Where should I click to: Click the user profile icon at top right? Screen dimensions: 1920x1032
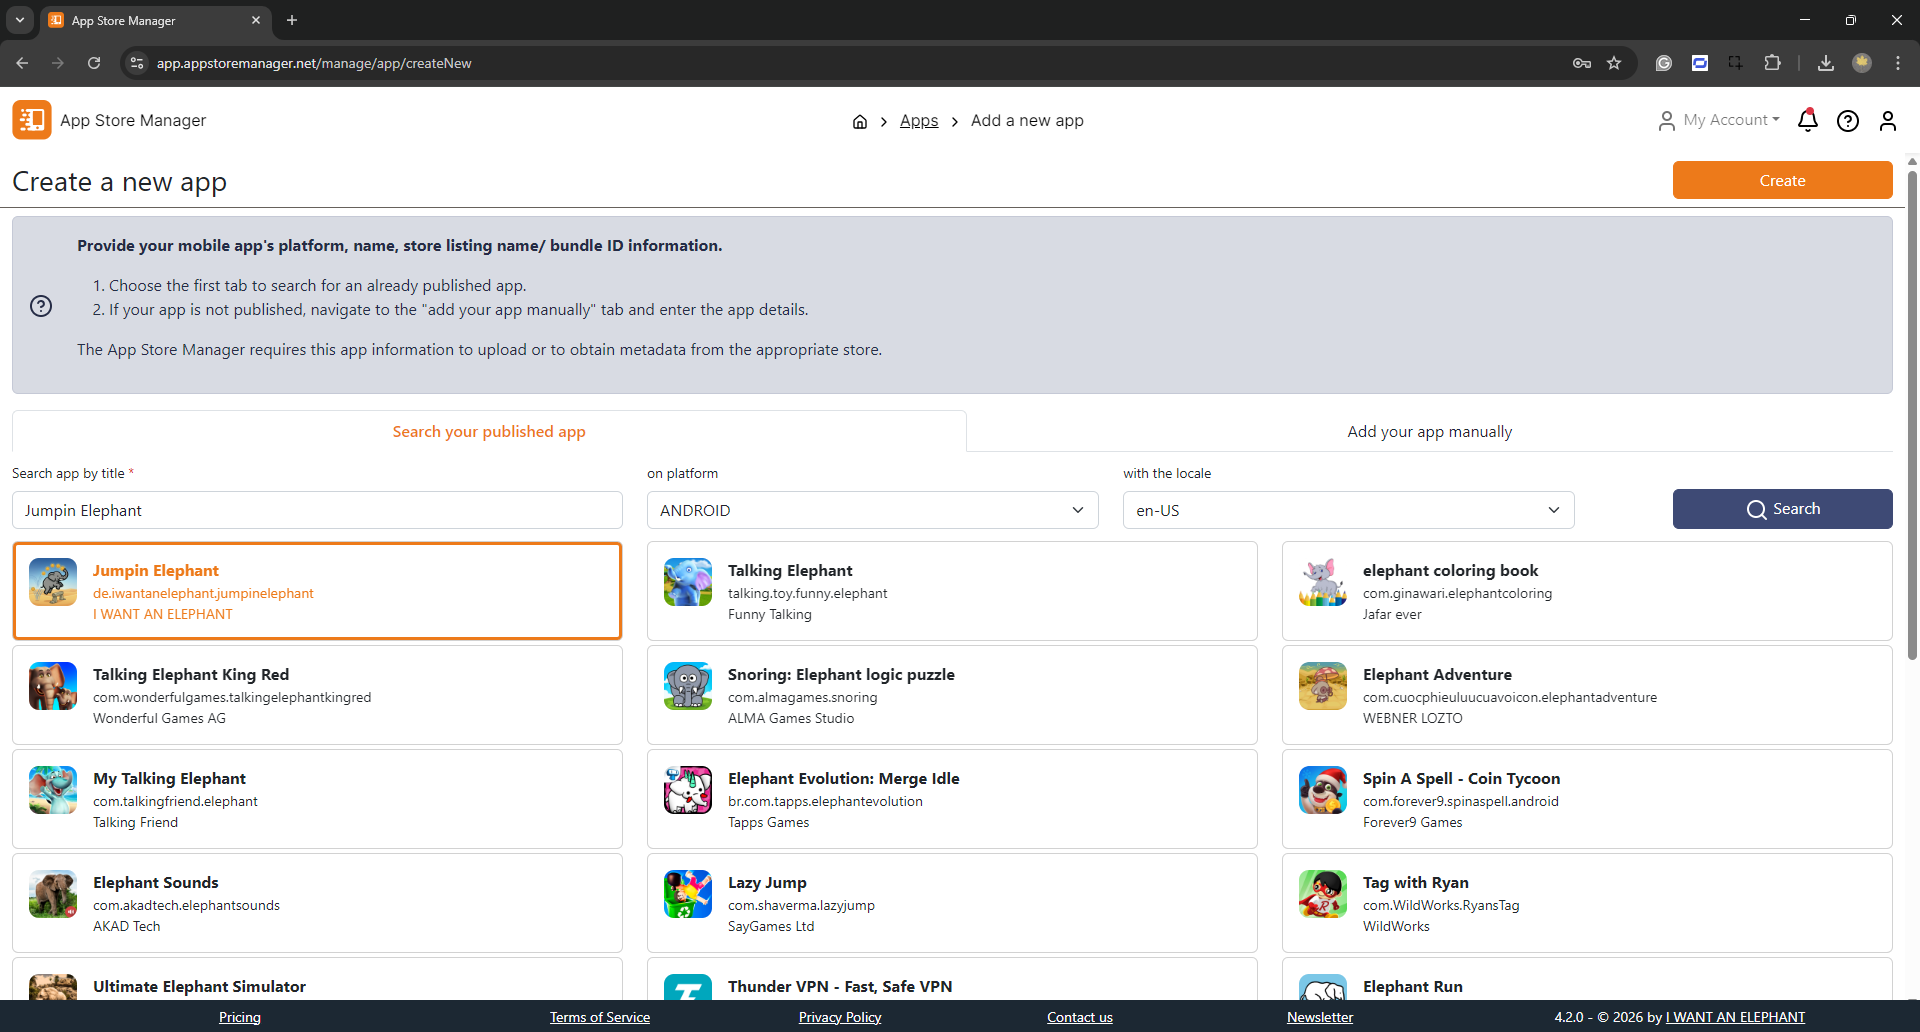click(1887, 121)
